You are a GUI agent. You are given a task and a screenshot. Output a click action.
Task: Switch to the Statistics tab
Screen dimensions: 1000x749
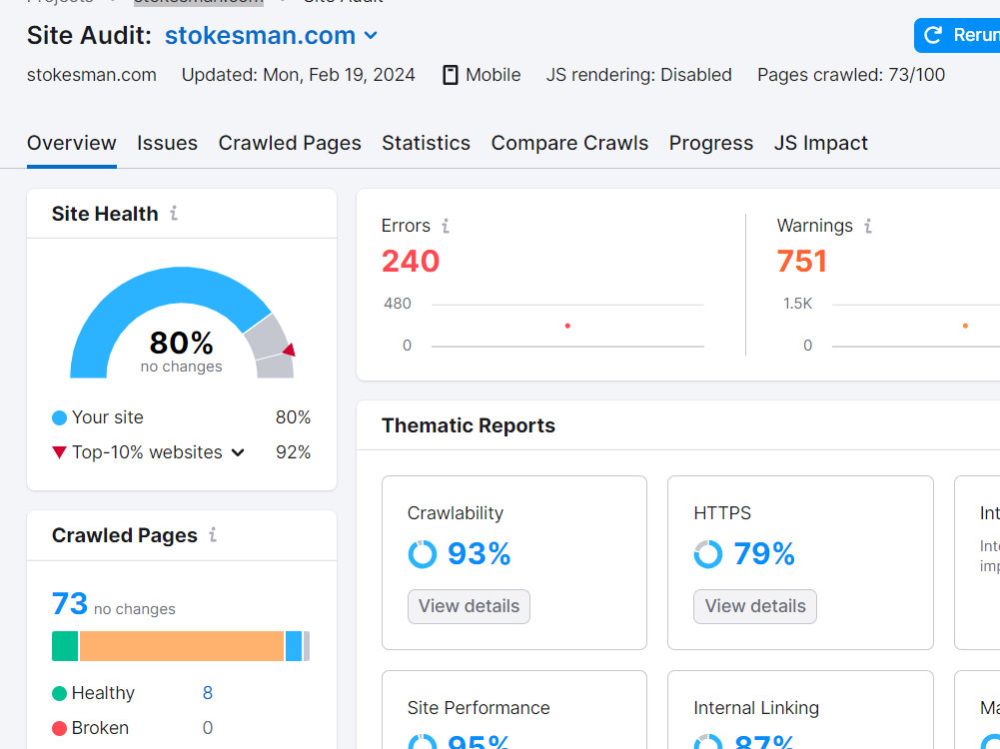pyautogui.click(x=426, y=143)
